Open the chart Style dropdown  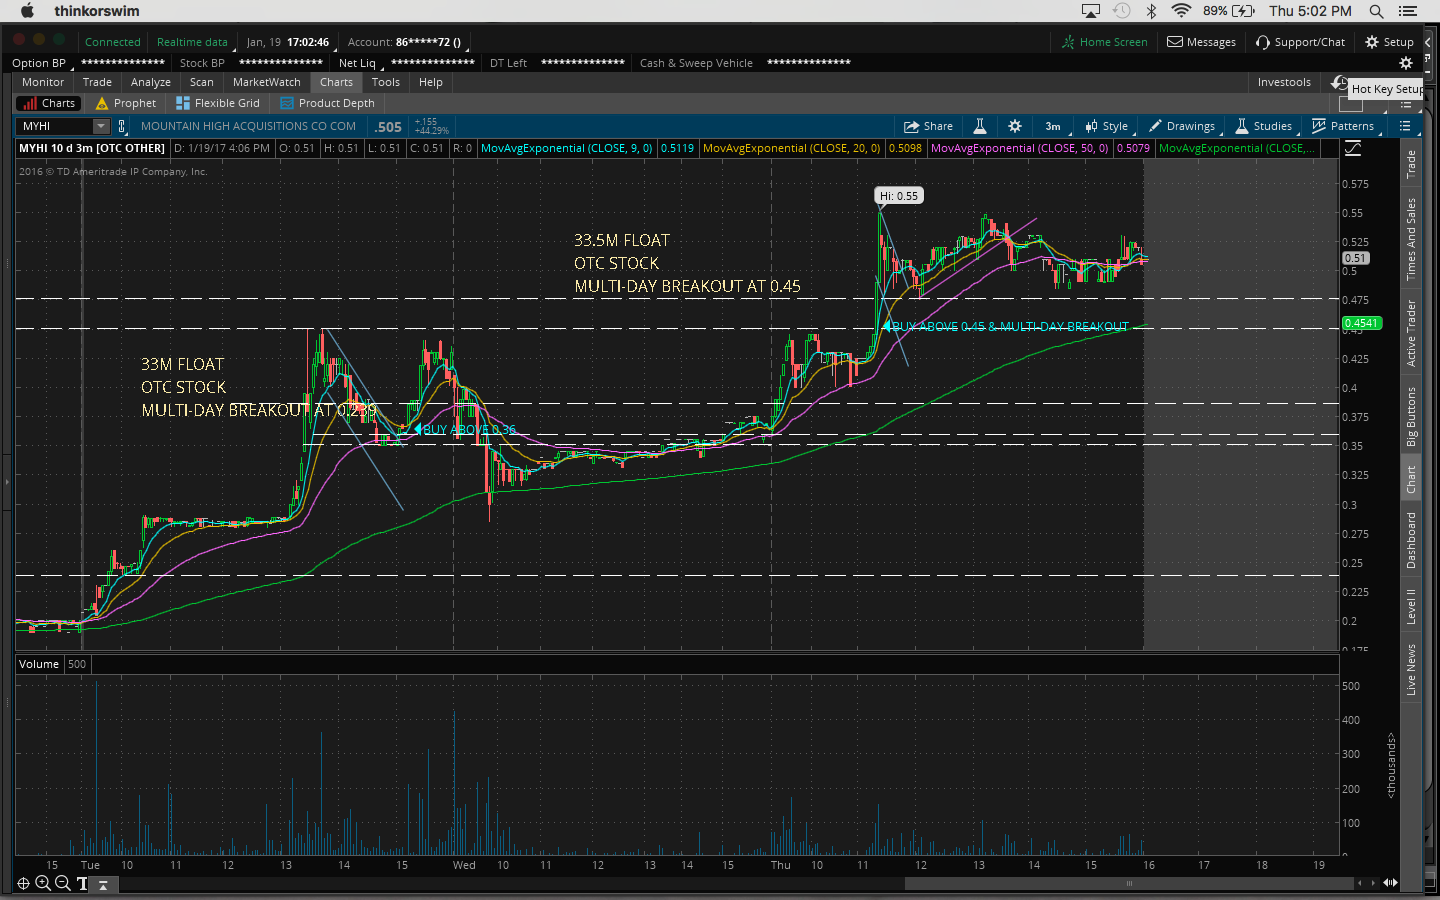1106,126
